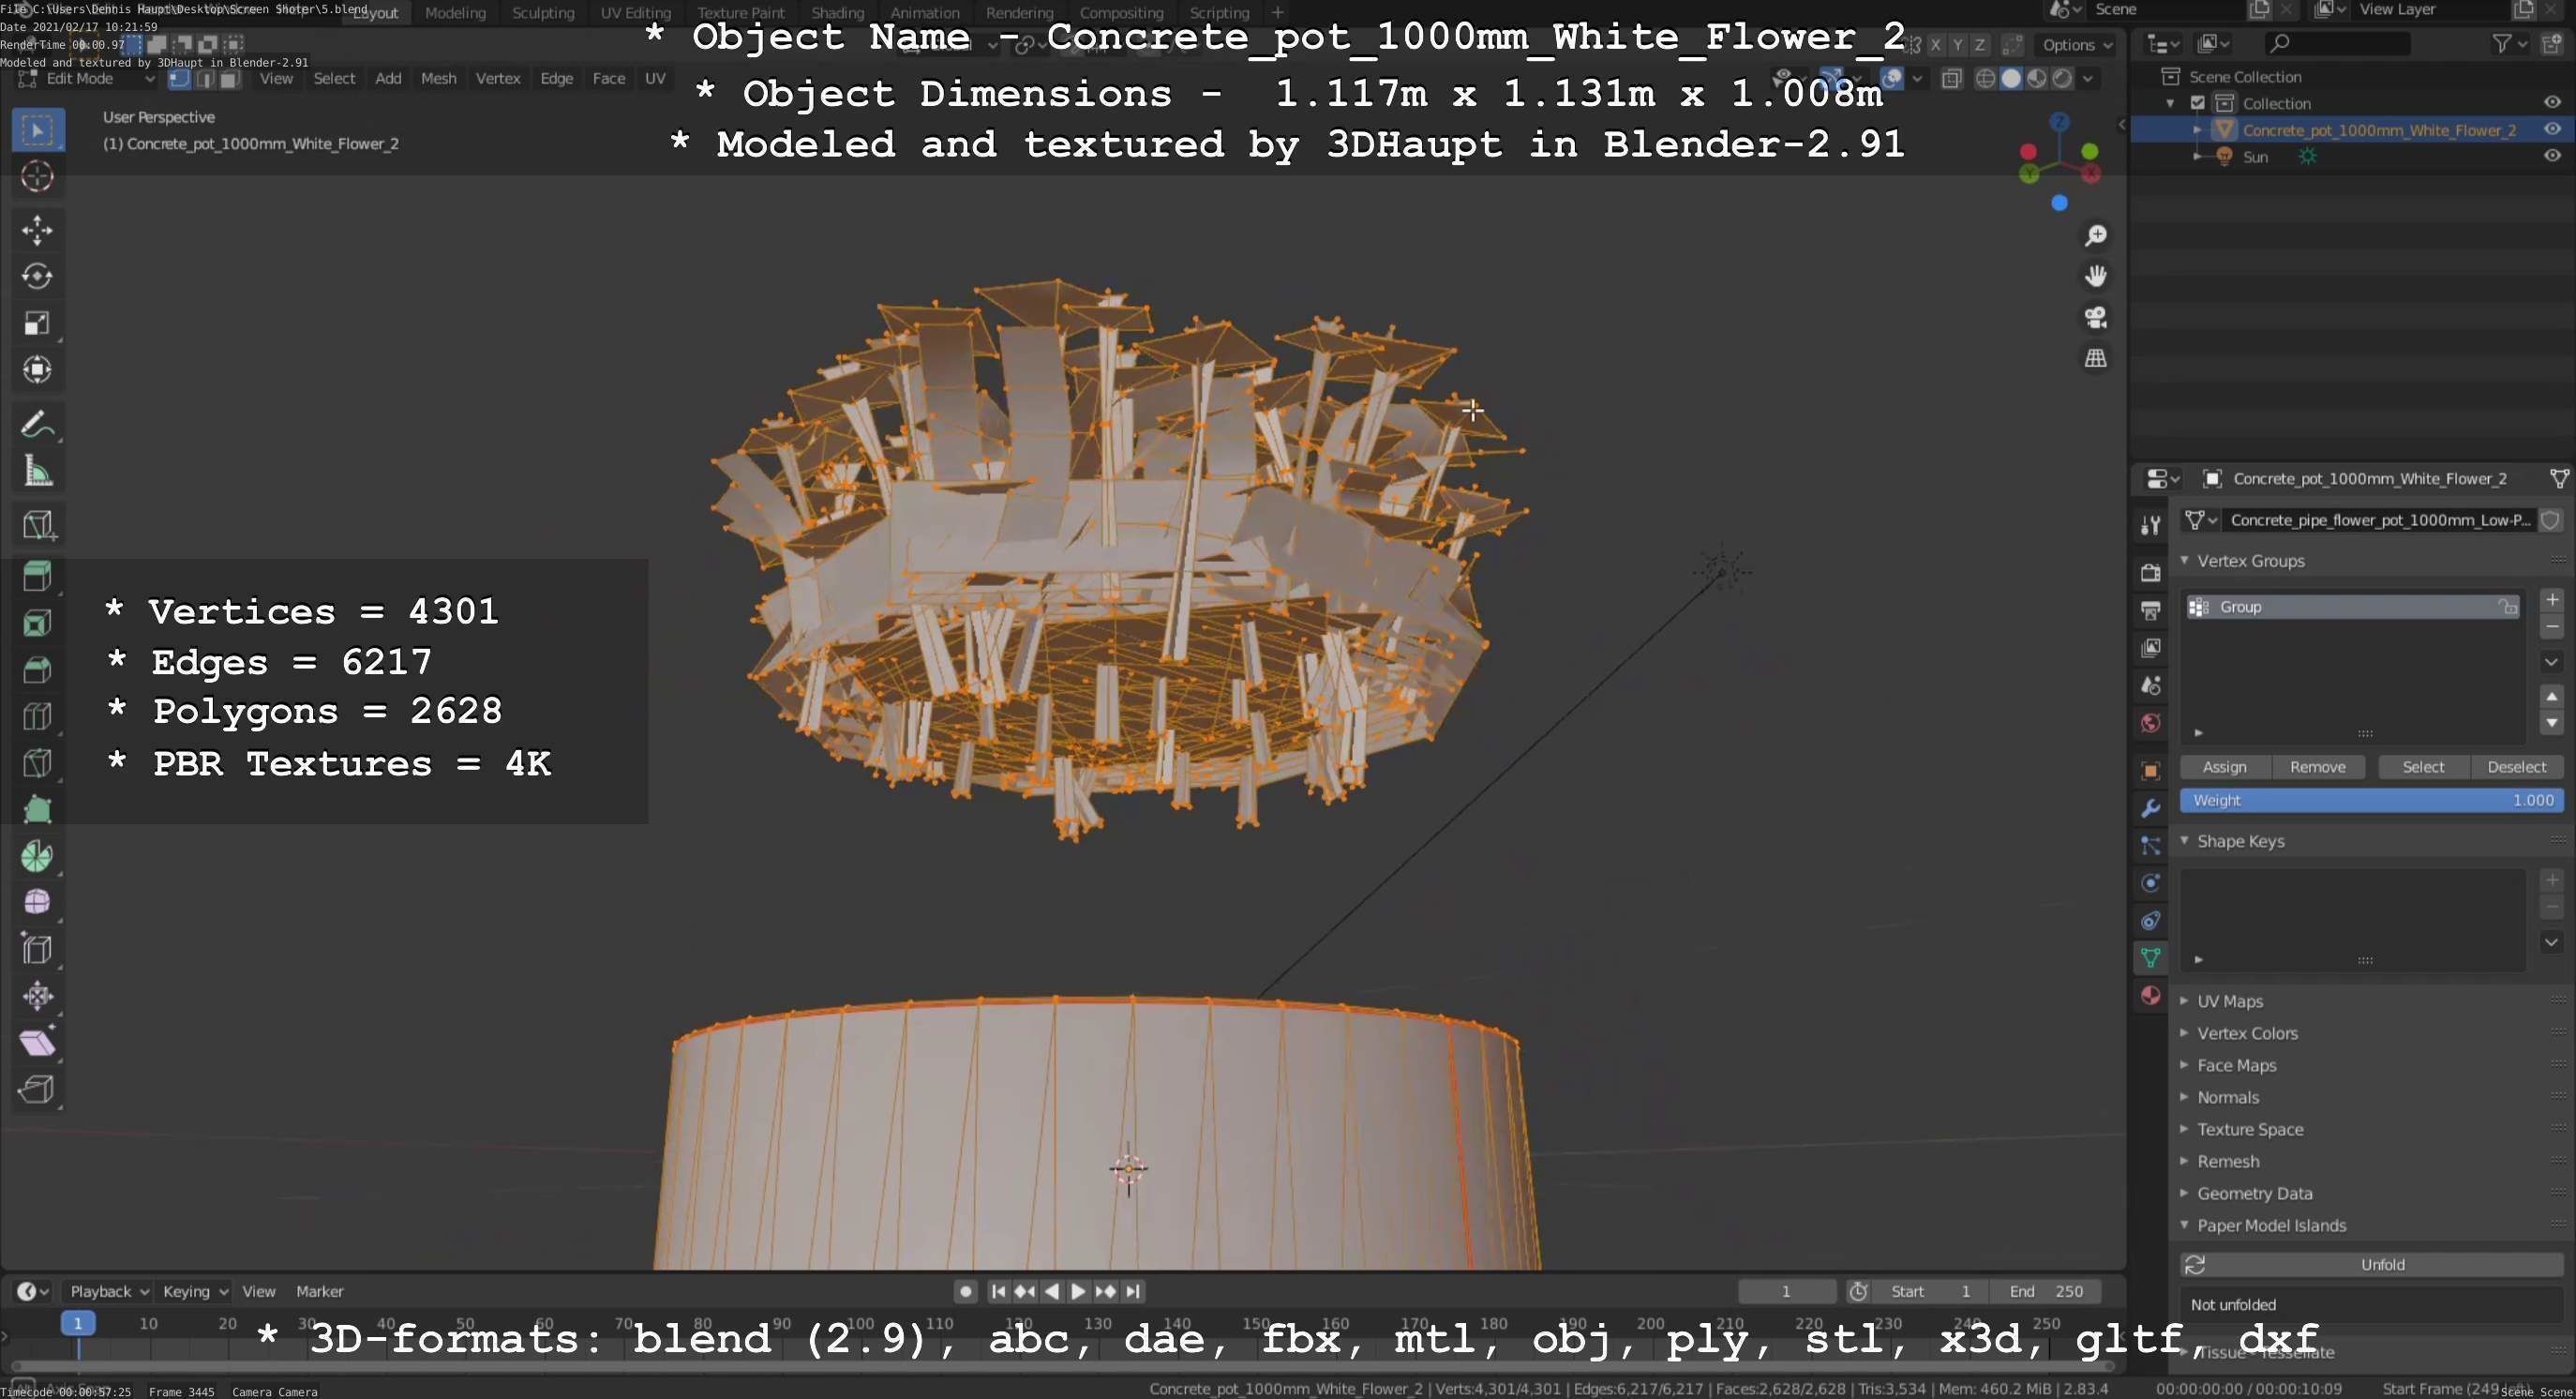Choose the Annotate pencil tool
The image size is (2576, 1399).
coord(38,424)
